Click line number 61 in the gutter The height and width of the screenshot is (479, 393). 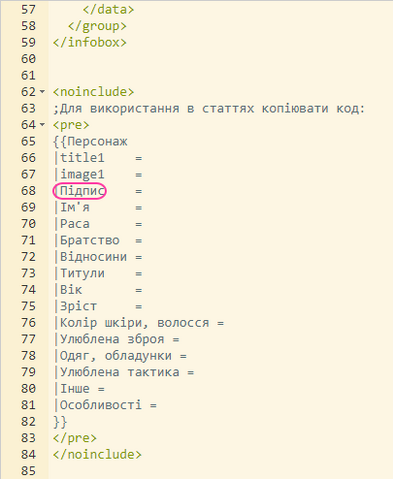(x=28, y=75)
